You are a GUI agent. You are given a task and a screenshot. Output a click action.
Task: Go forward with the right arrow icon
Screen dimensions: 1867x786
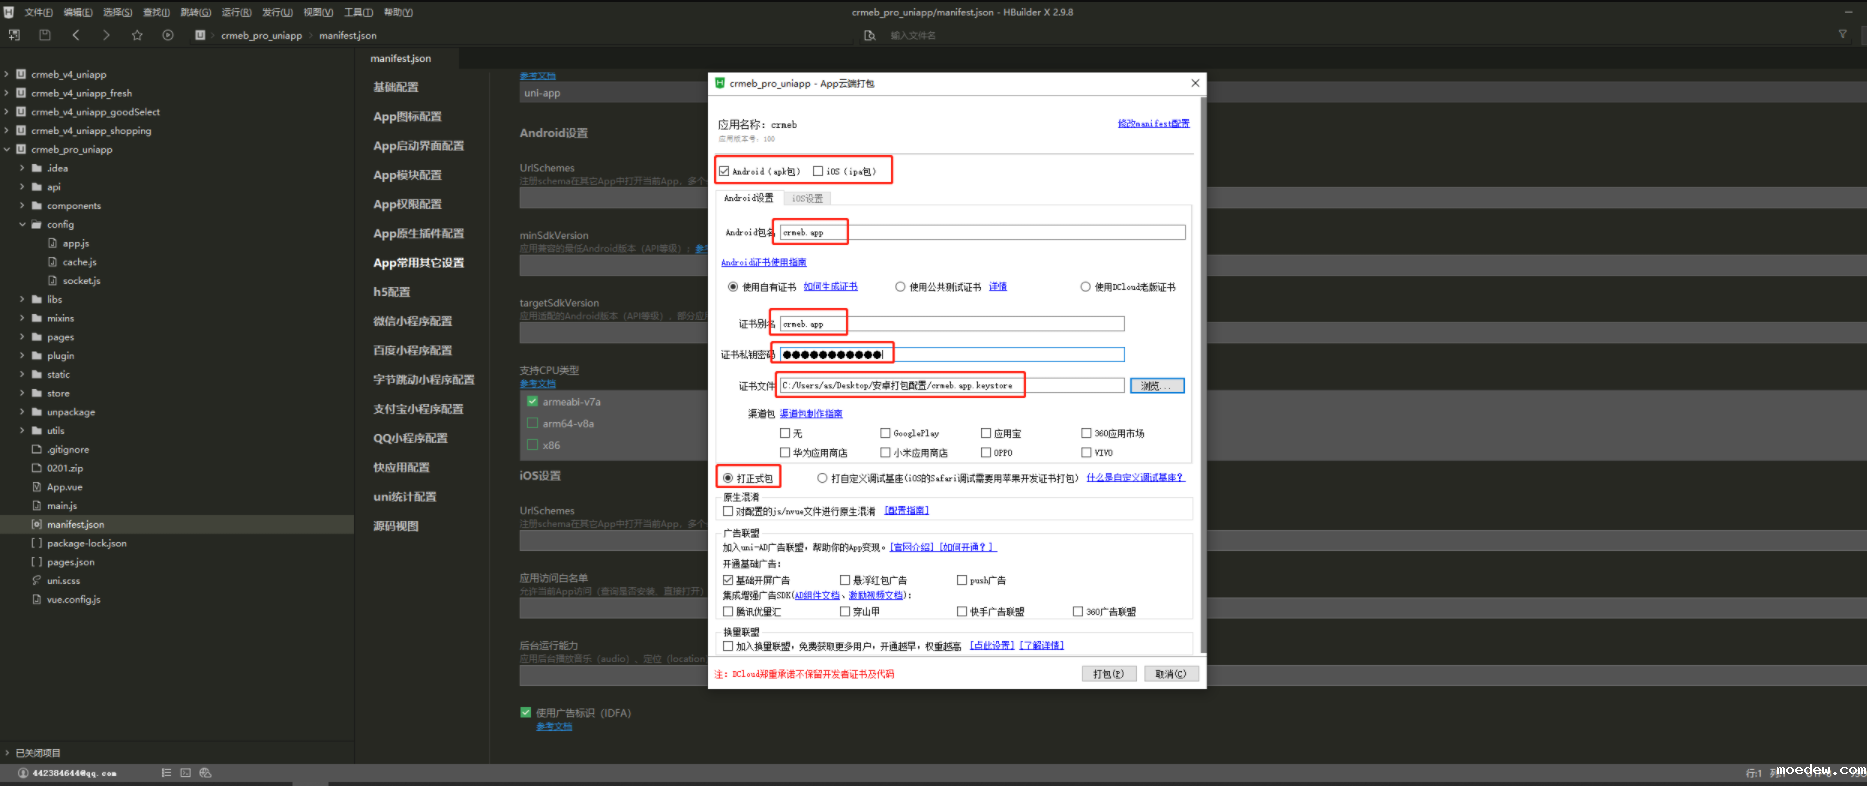coord(106,35)
